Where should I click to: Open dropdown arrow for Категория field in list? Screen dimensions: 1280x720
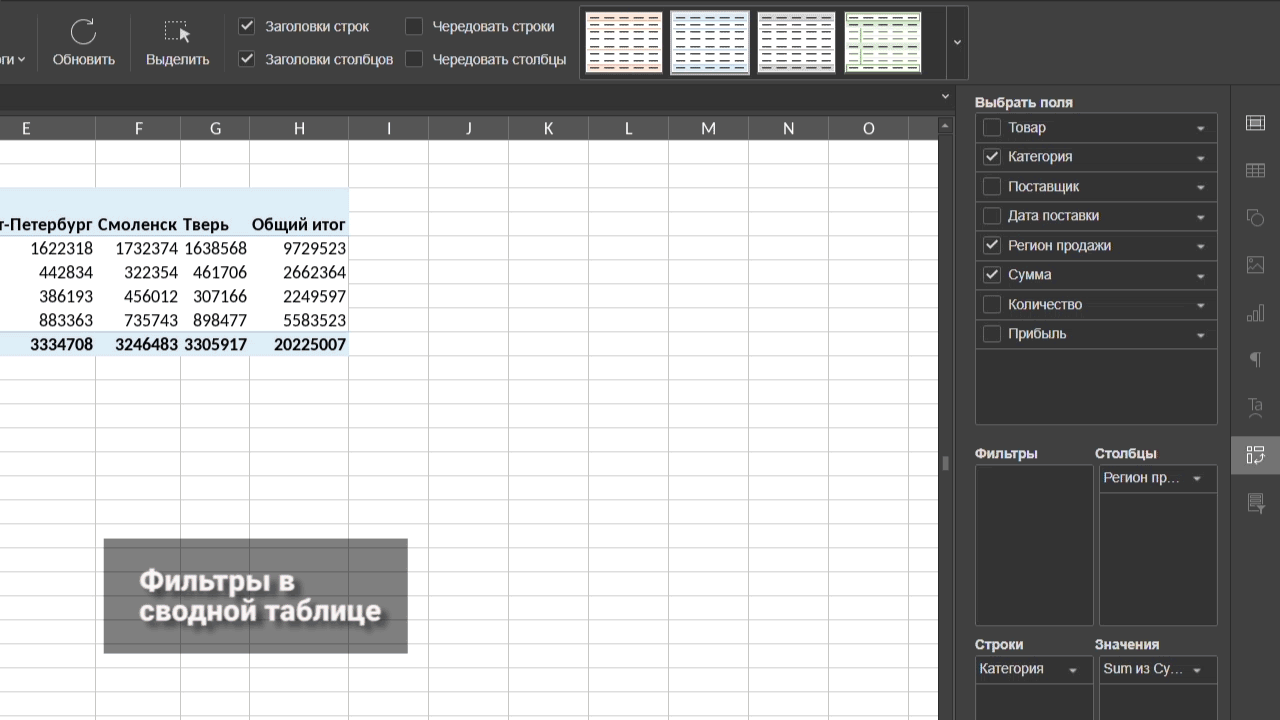point(1201,158)
